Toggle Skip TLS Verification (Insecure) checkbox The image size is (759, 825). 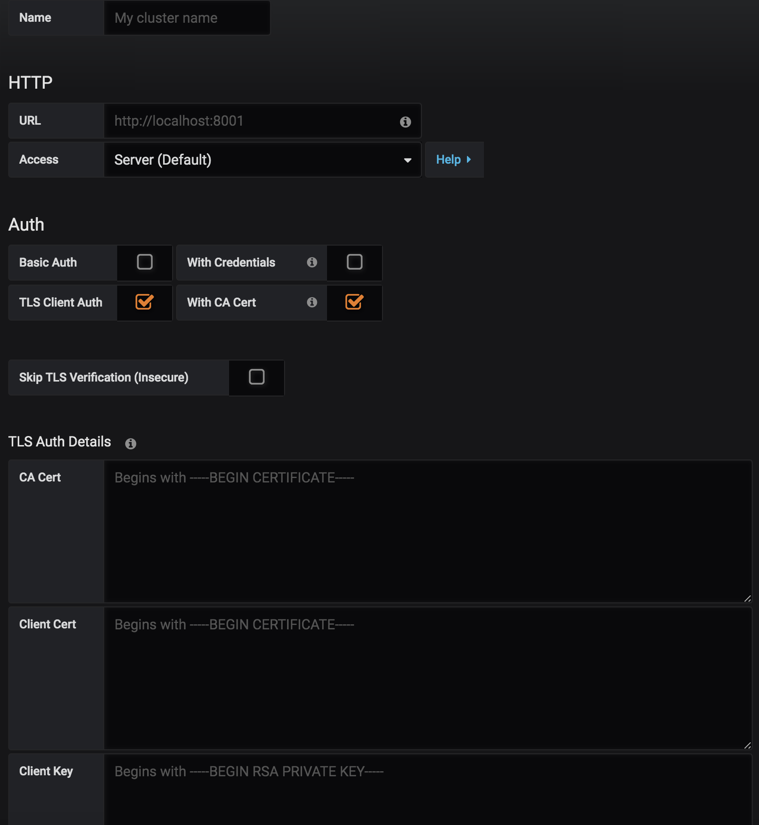[257, 377]
